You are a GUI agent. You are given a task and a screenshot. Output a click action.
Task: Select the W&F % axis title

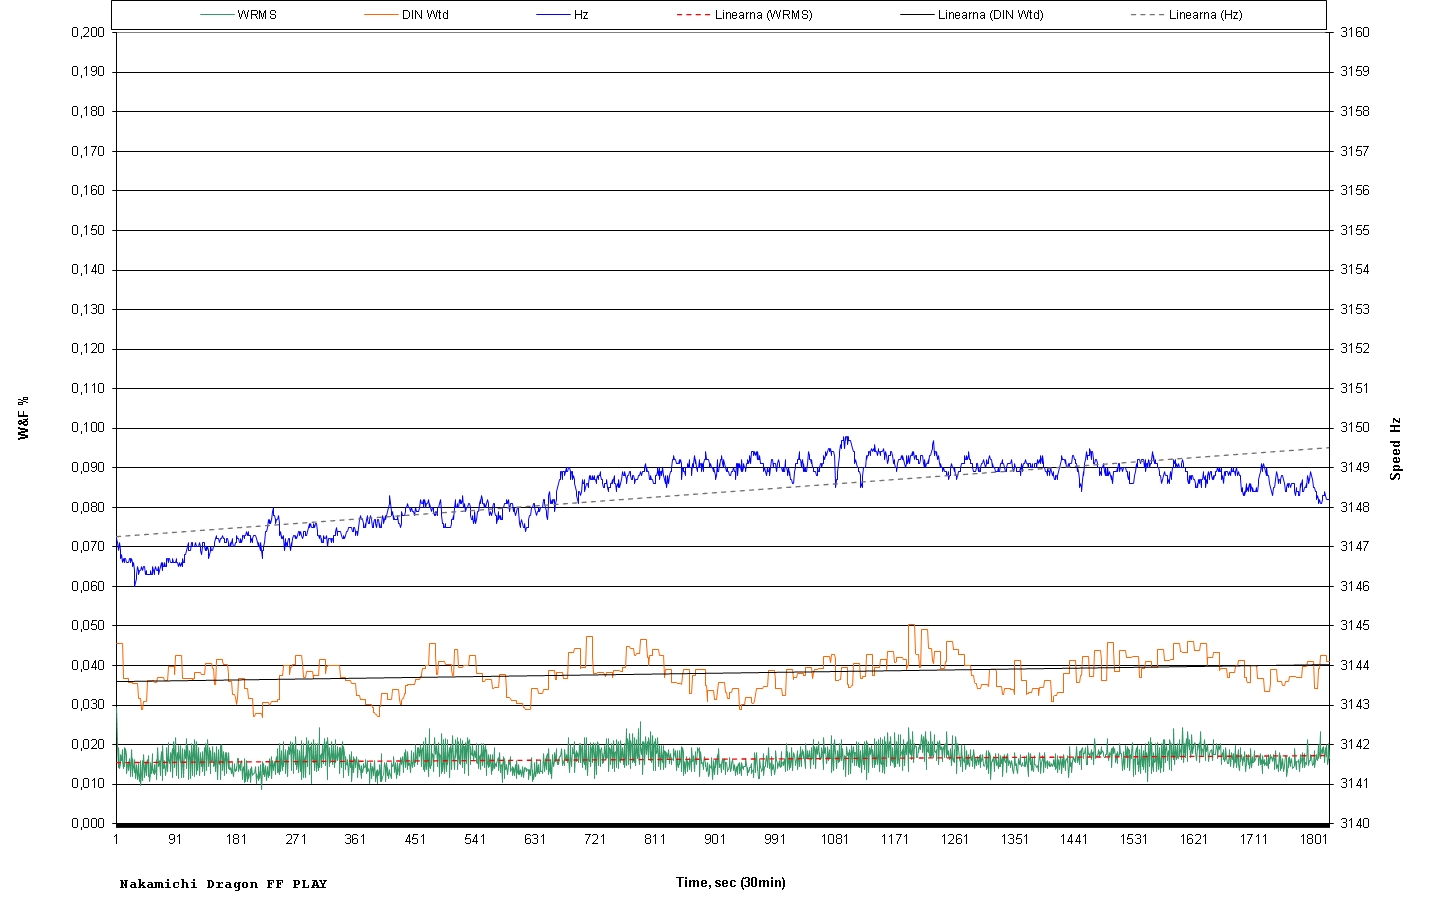click(x=24, y=418)
